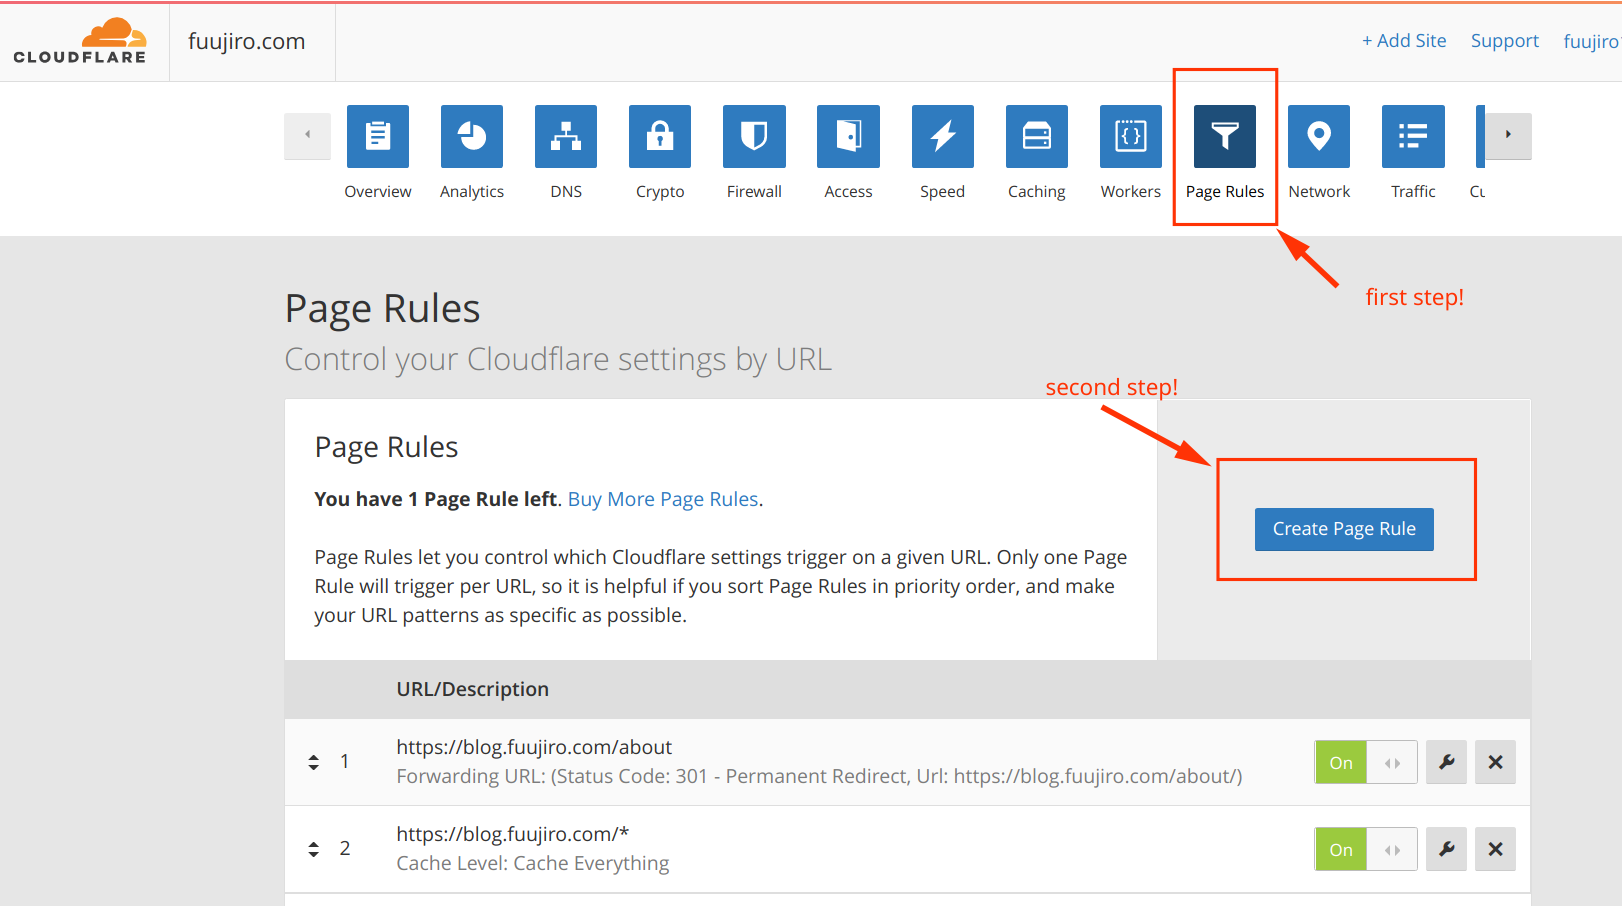Delete the Cache Everything page rule
The height and width of the screenshot is (906, 1622).
1495,849
